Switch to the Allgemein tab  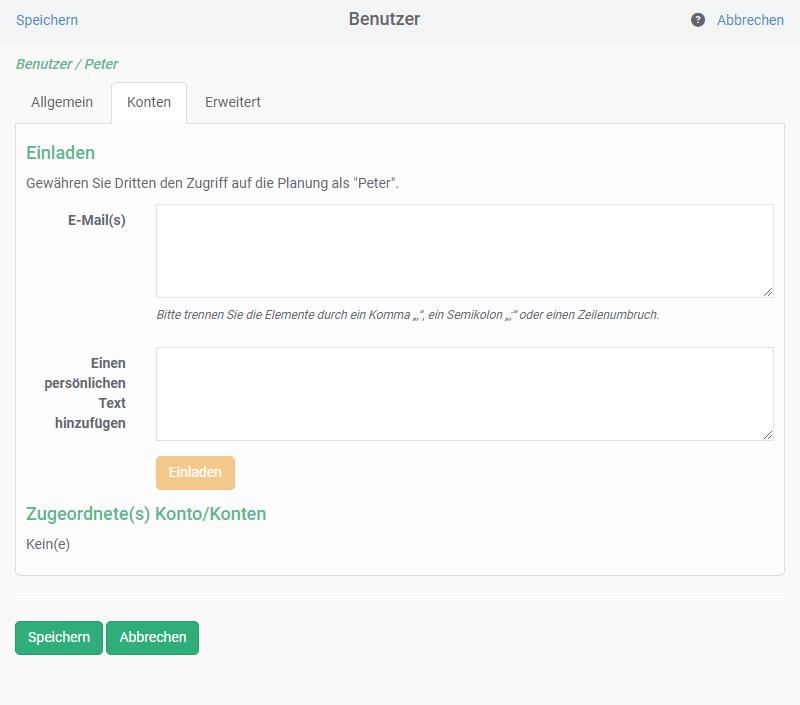point(62,102)
